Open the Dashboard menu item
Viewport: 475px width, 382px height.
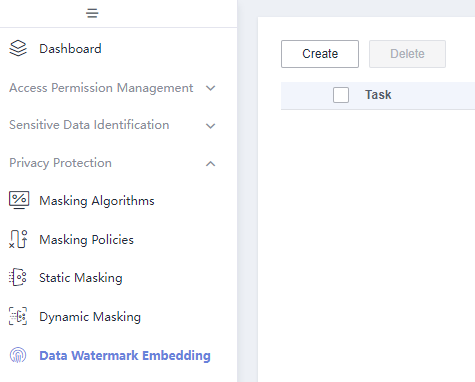[x=70, y=49]
